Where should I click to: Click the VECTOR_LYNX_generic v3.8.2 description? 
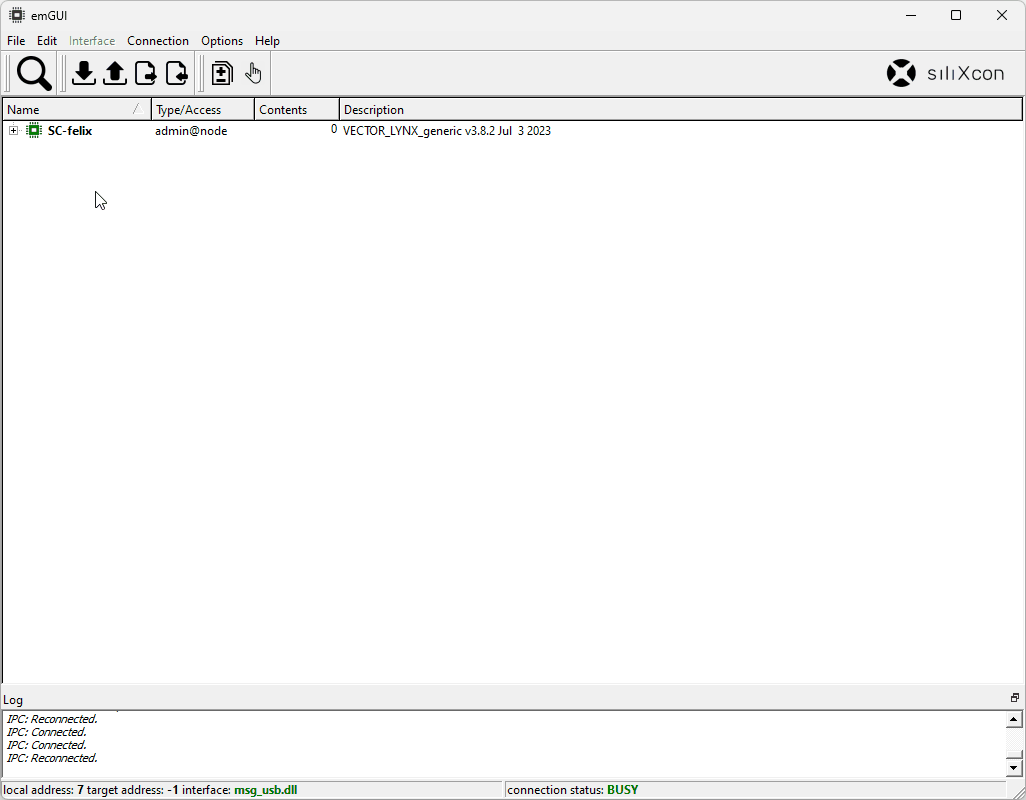point(447,131)
